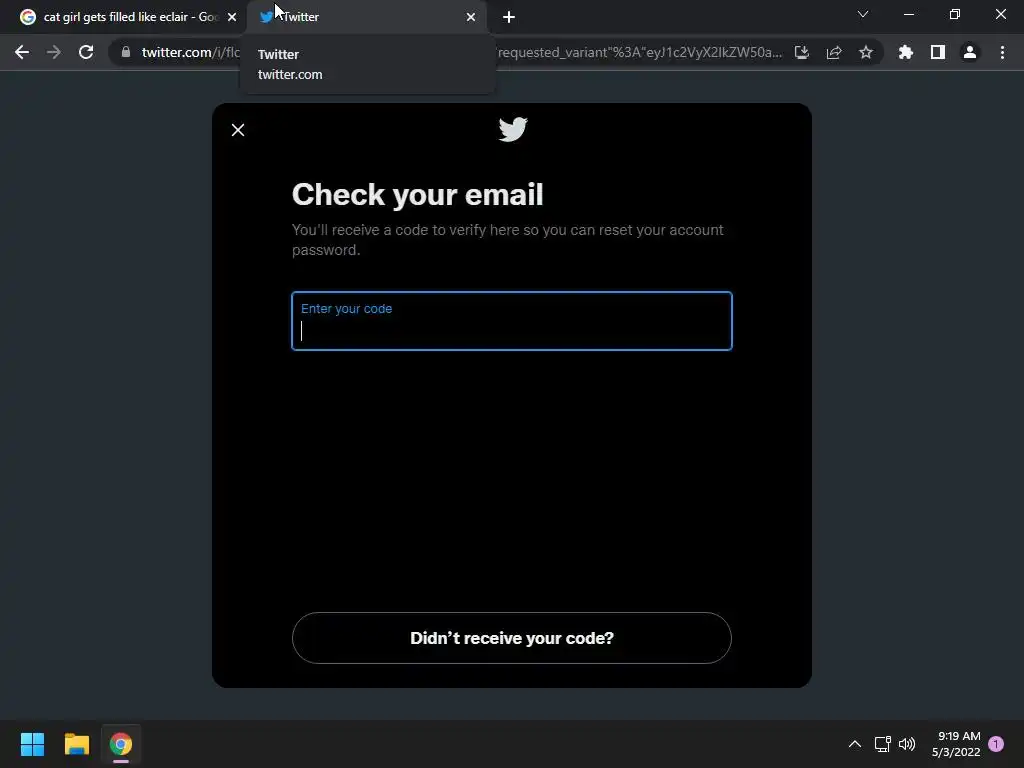1024x768 pixels.
Task: Select the Twitter browser tab
Action: point(367,17)
